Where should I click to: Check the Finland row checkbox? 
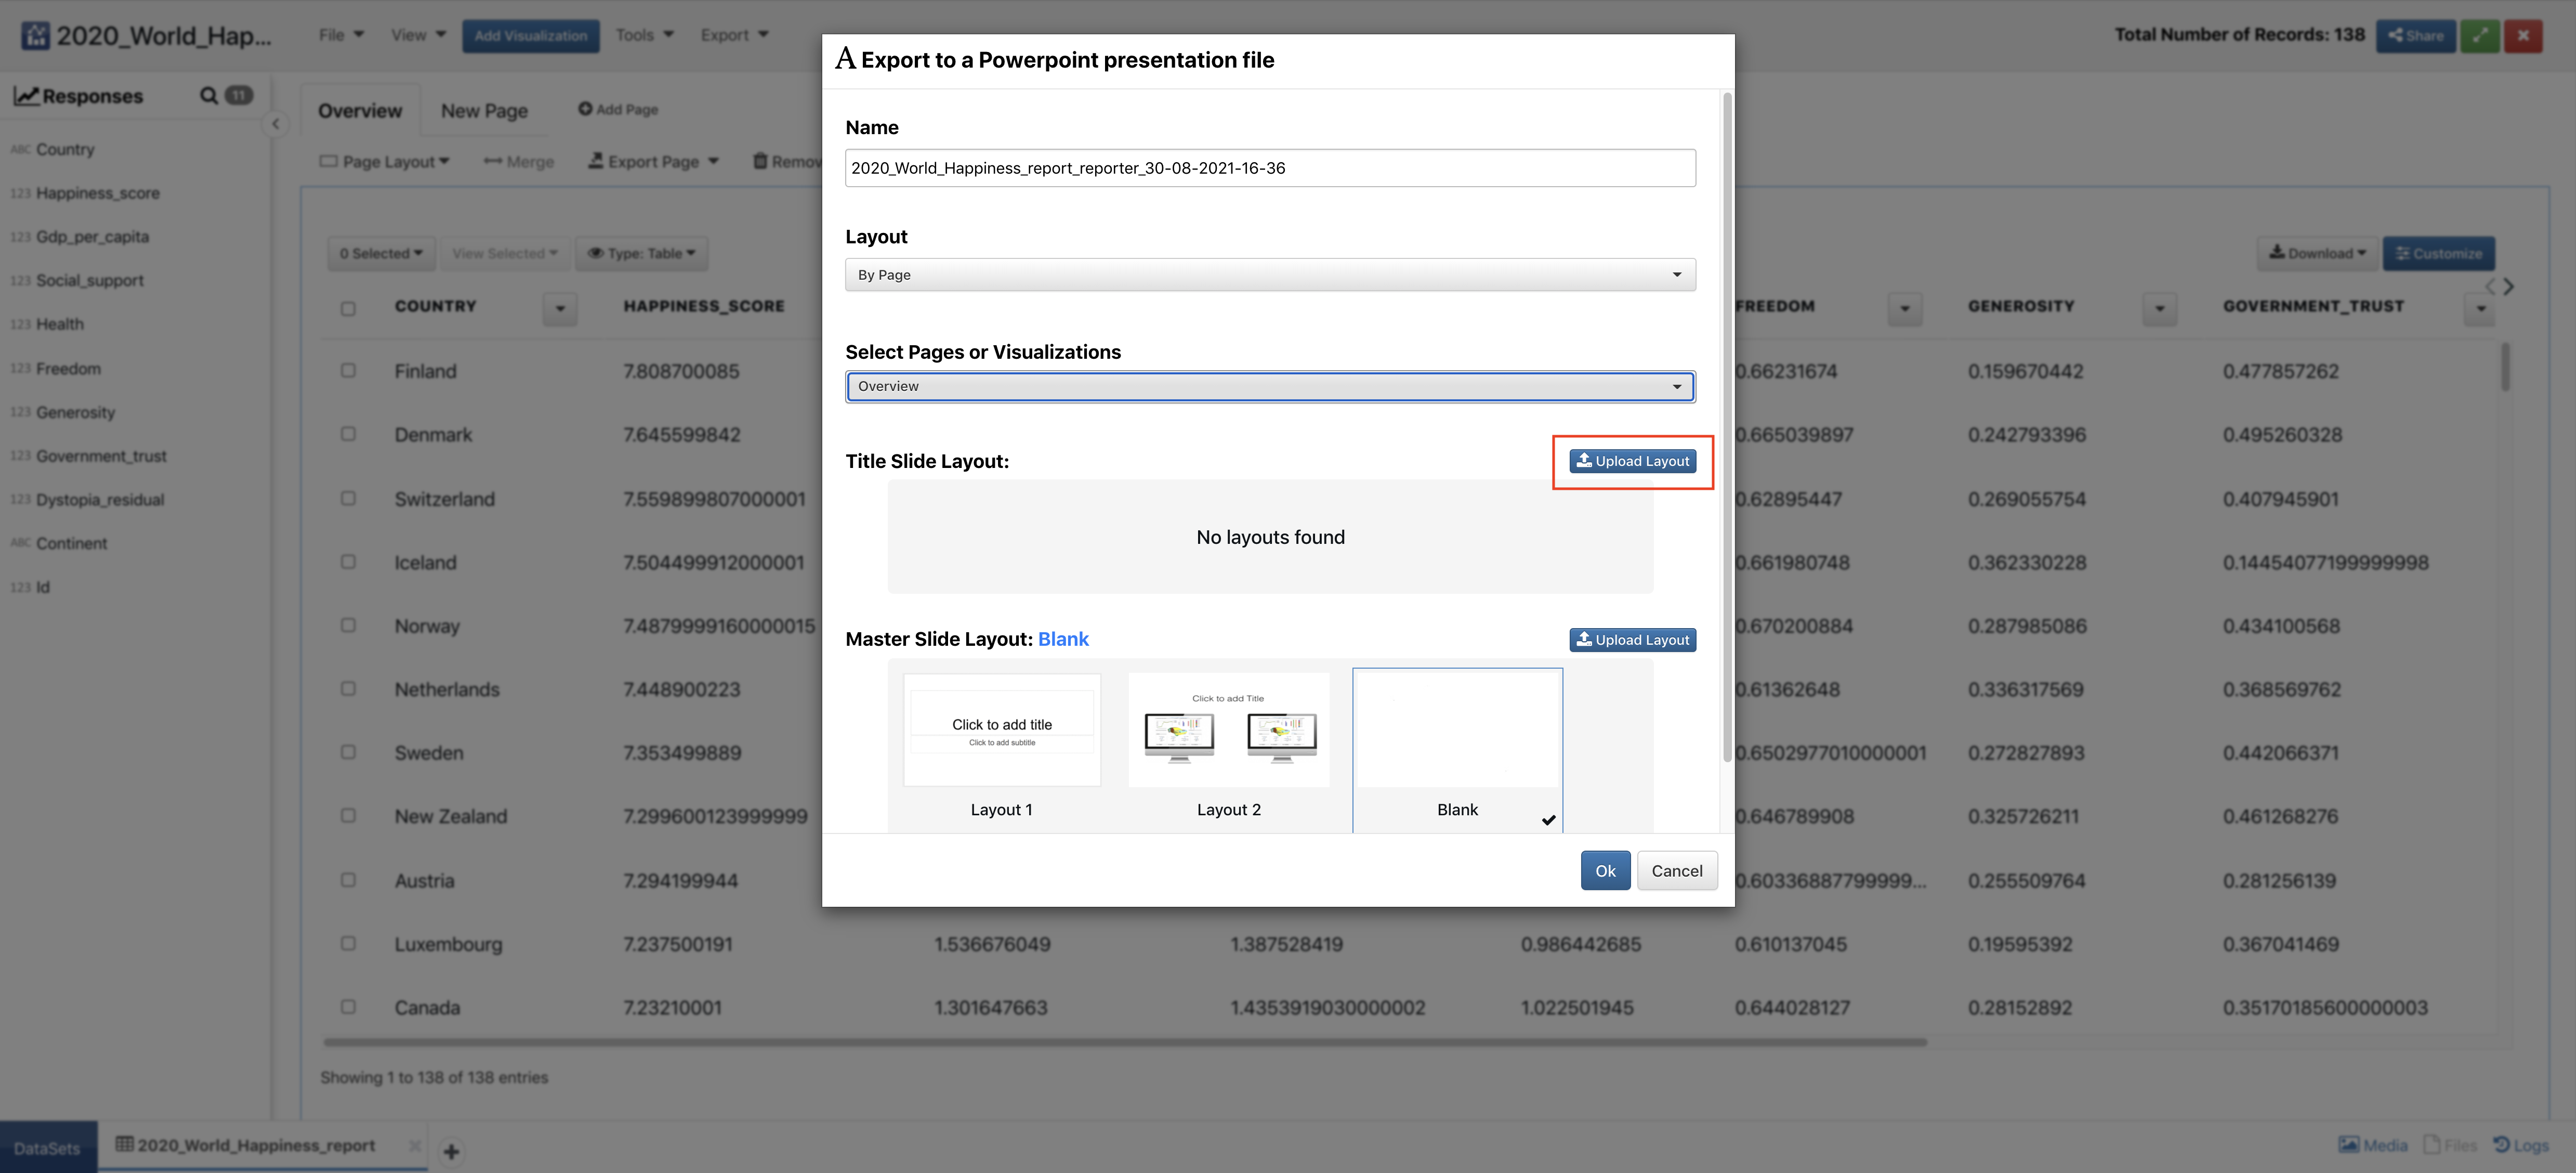(348, 371)
